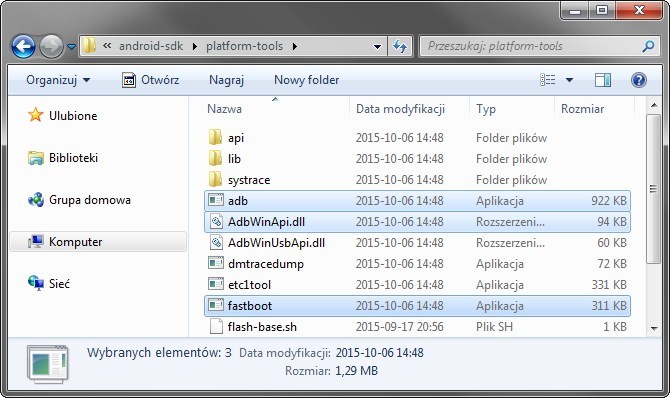Screen dimensions: 670x398
Task: Click Nagraj in the toolbar
Action: coord(226,80)
